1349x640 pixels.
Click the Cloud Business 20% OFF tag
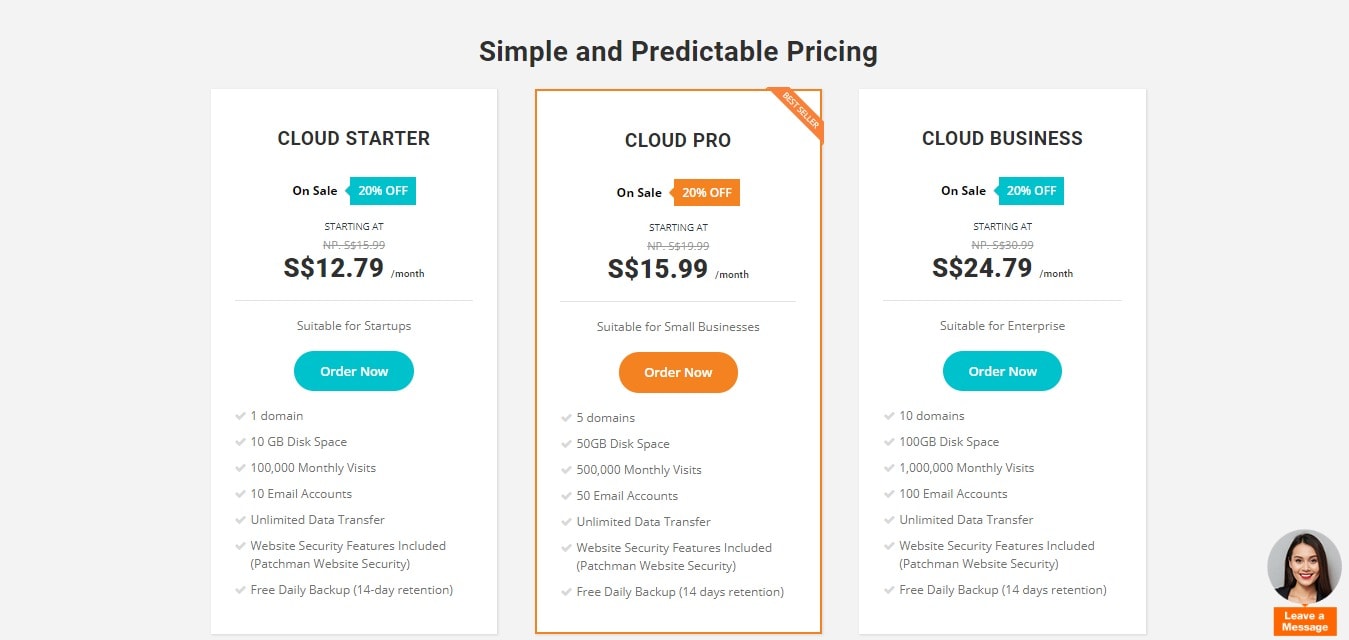click(1030, 191)
